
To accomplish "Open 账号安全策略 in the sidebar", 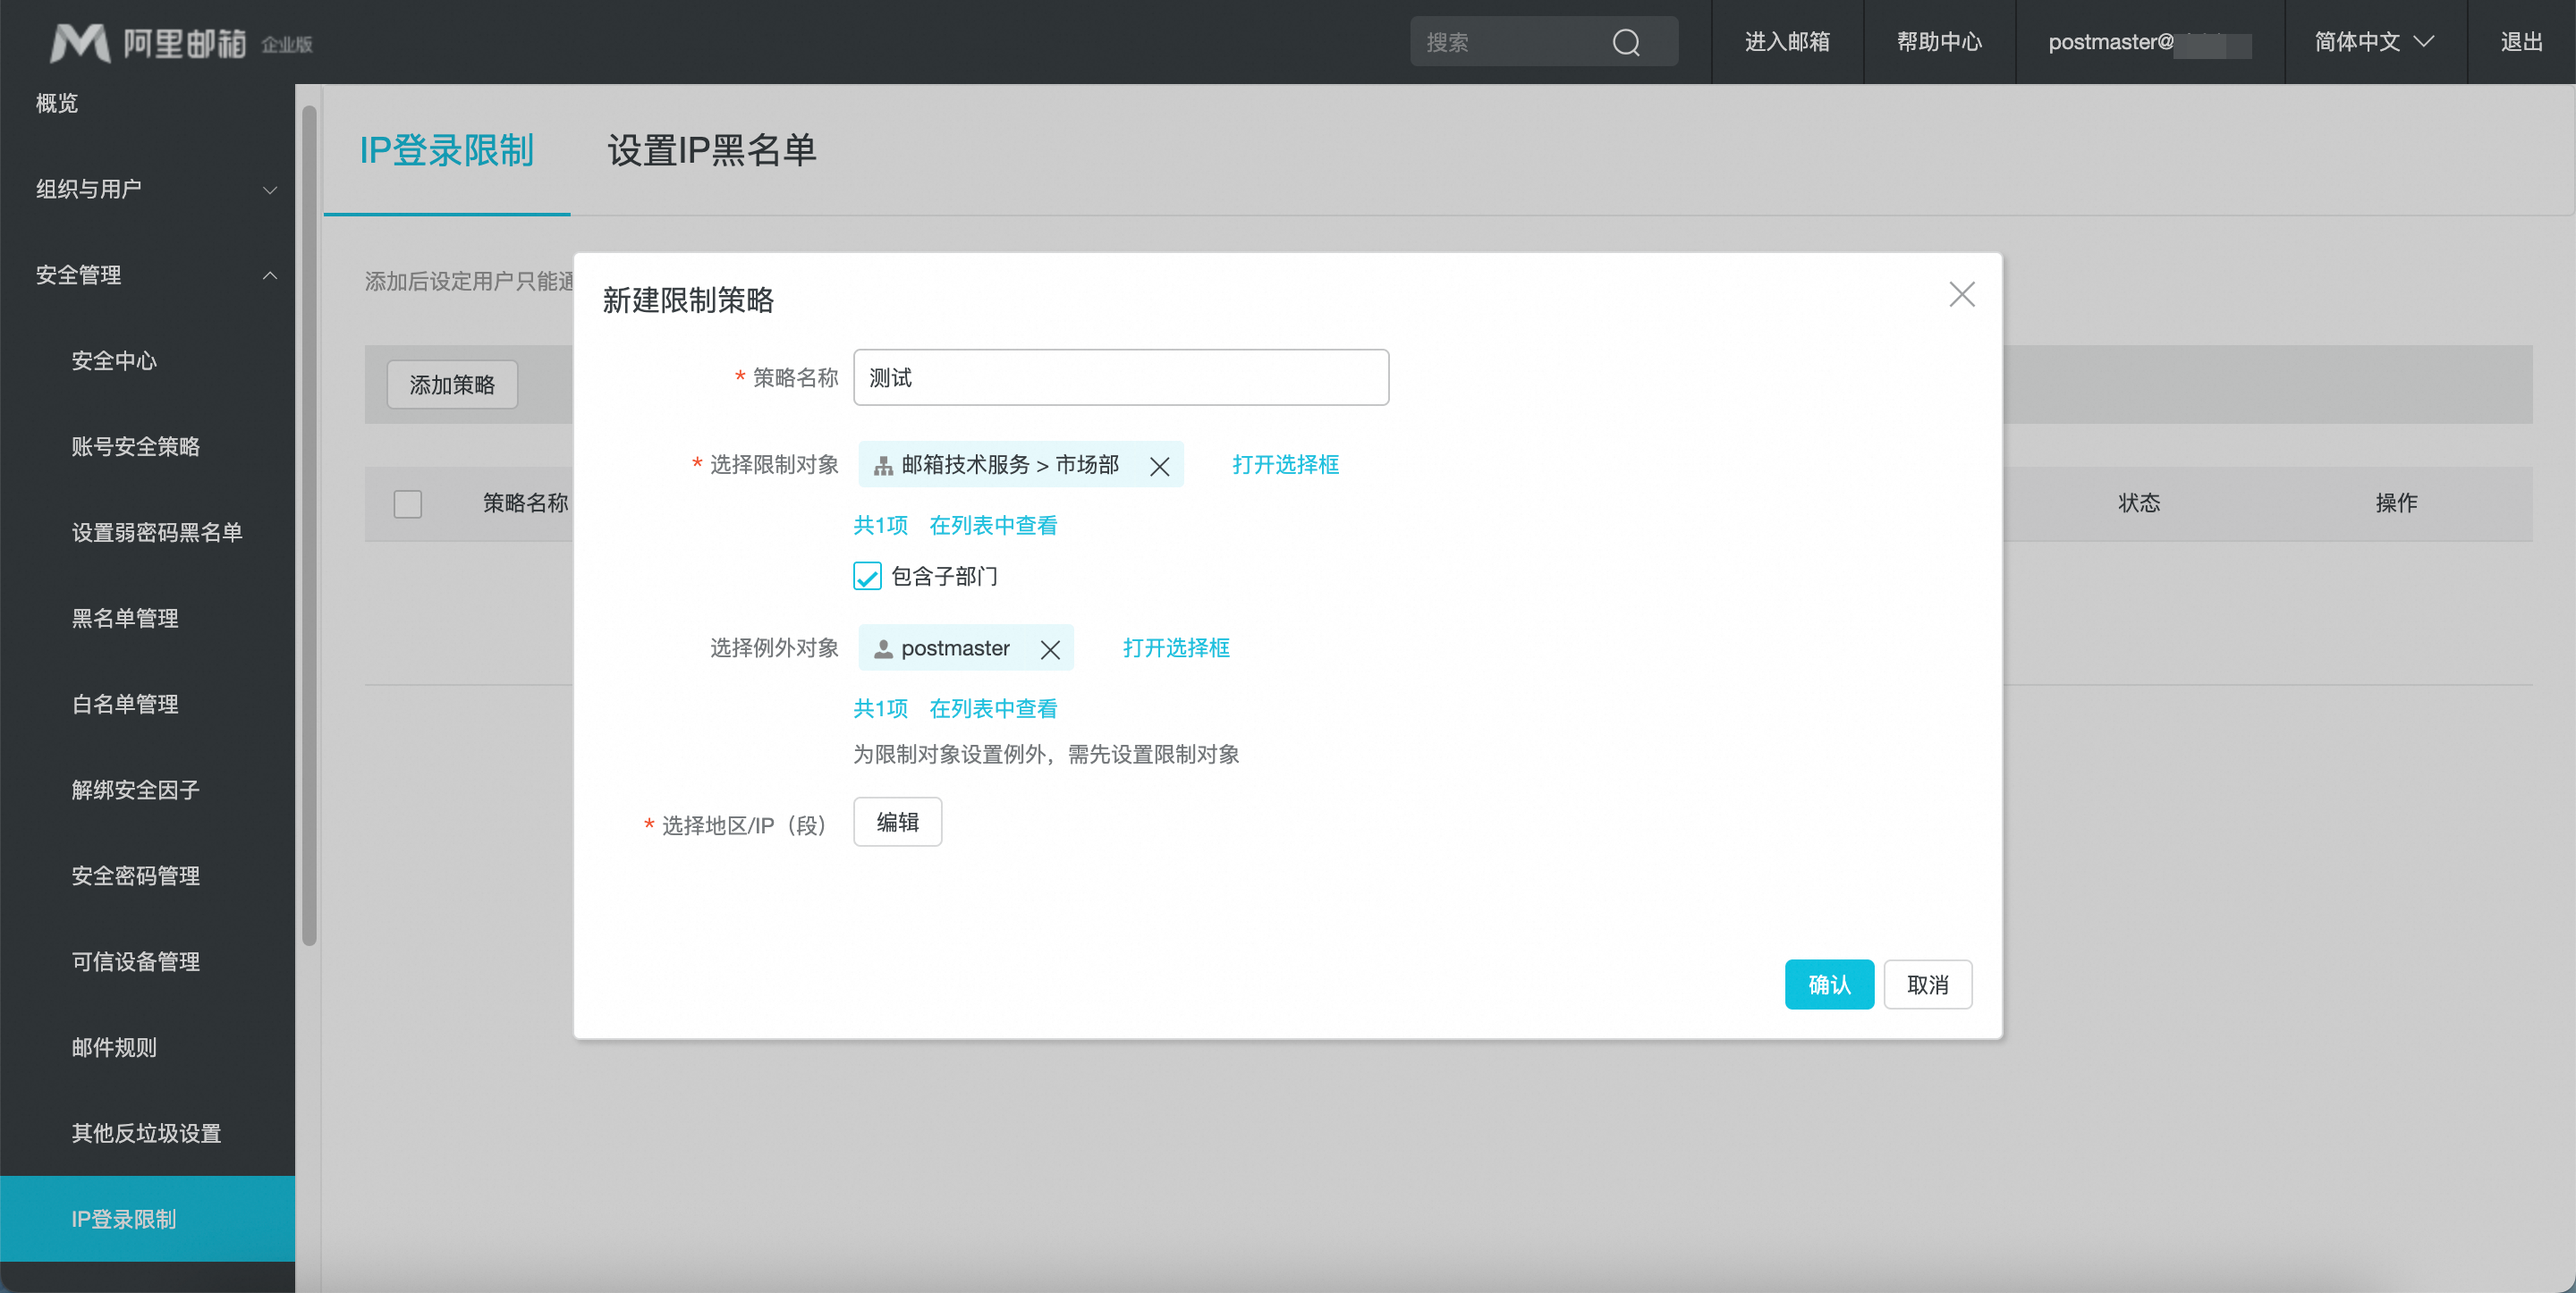I will tap(136, 447).
